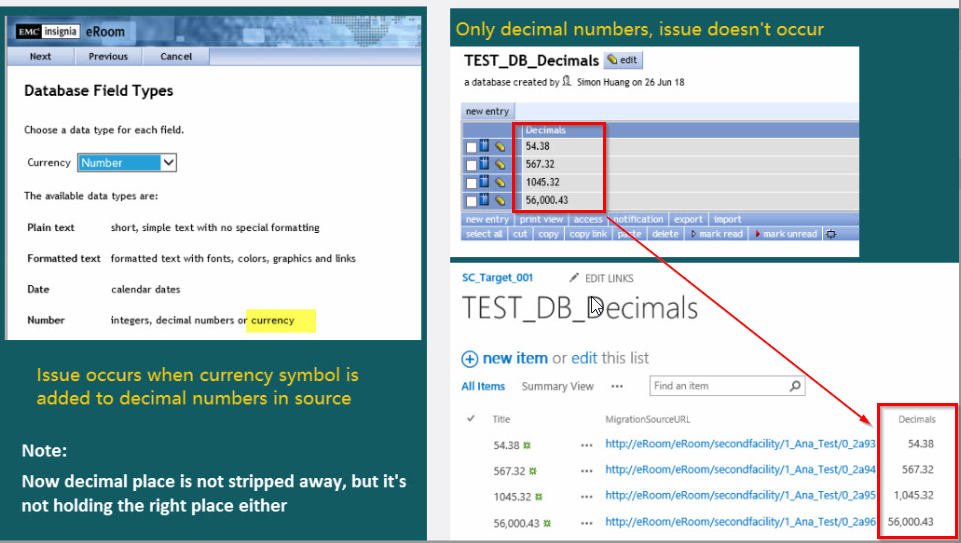Click the edit button beside TEST_DB_Decimals

(x=623, y=60)
